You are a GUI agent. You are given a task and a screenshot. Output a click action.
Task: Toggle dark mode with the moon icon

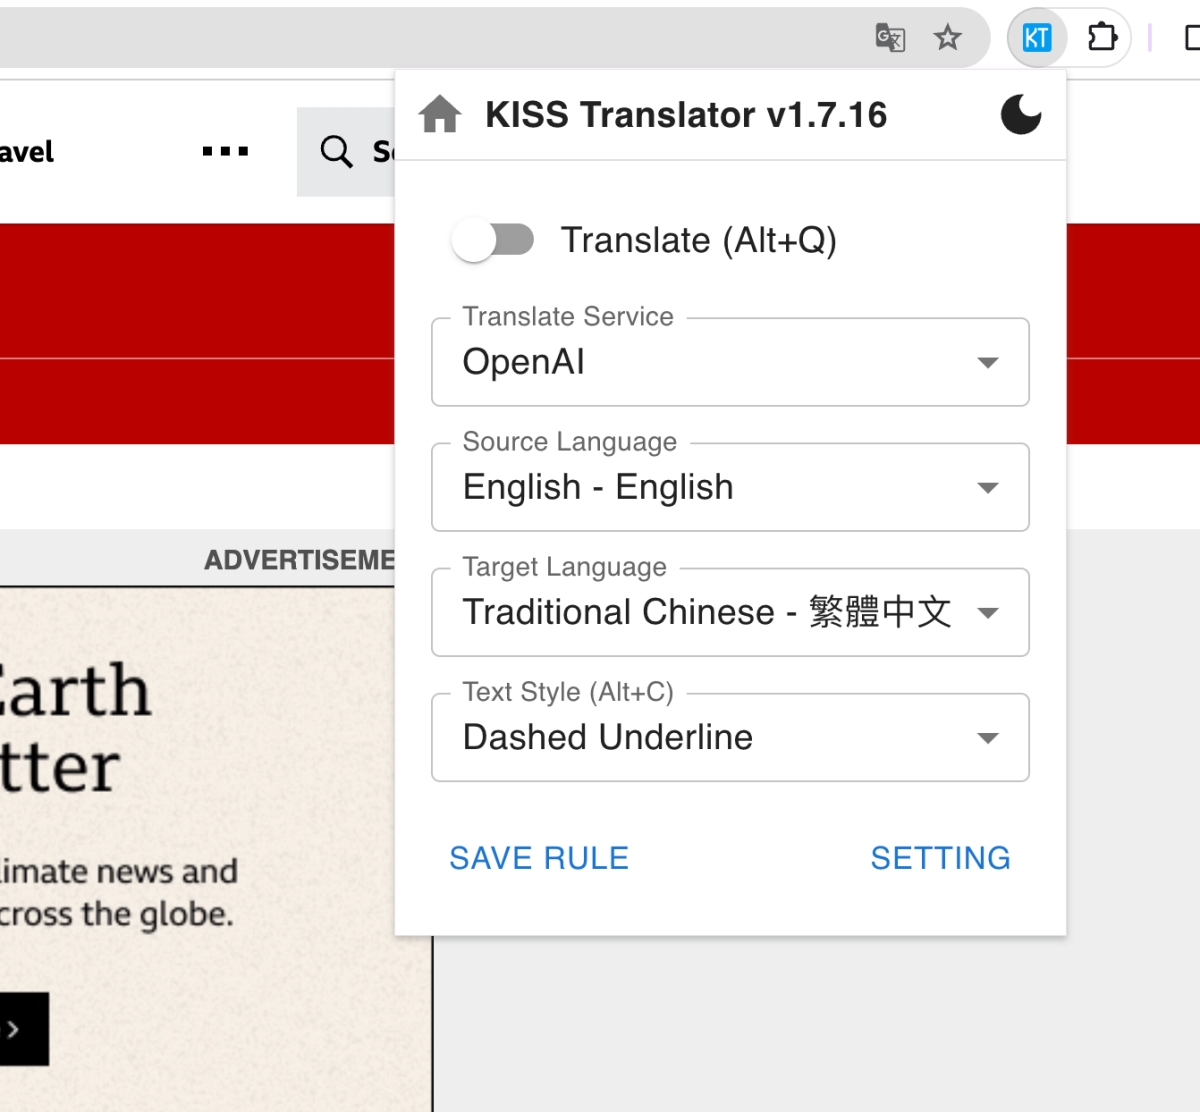pyautogui.click(x=1020, y=115)
